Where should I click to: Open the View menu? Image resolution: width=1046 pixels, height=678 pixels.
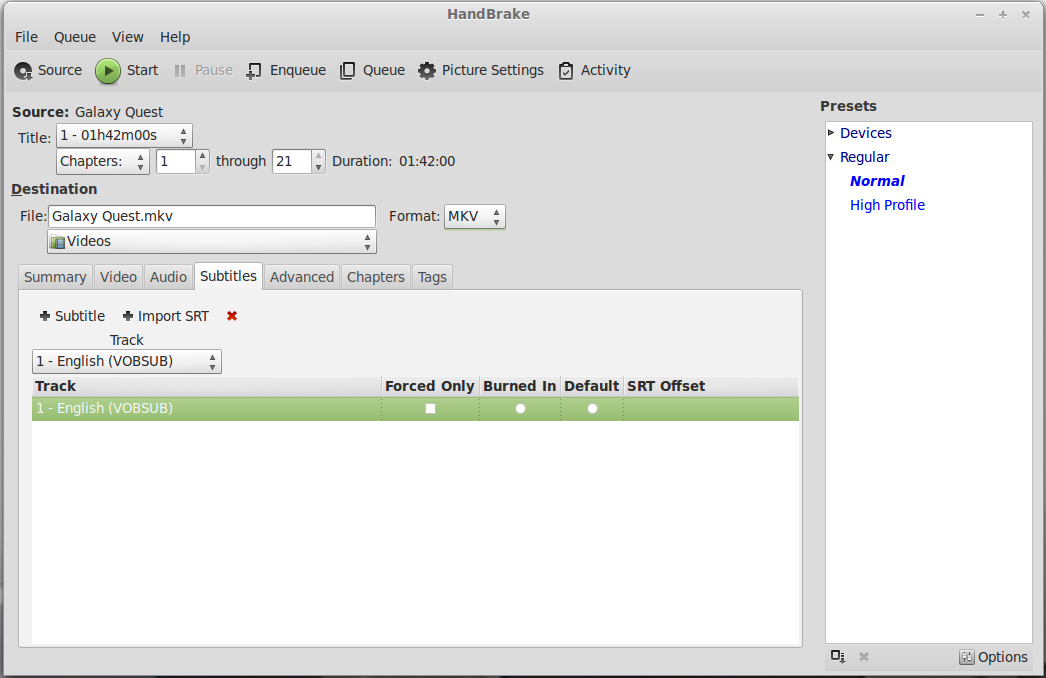tap(127, 37)
